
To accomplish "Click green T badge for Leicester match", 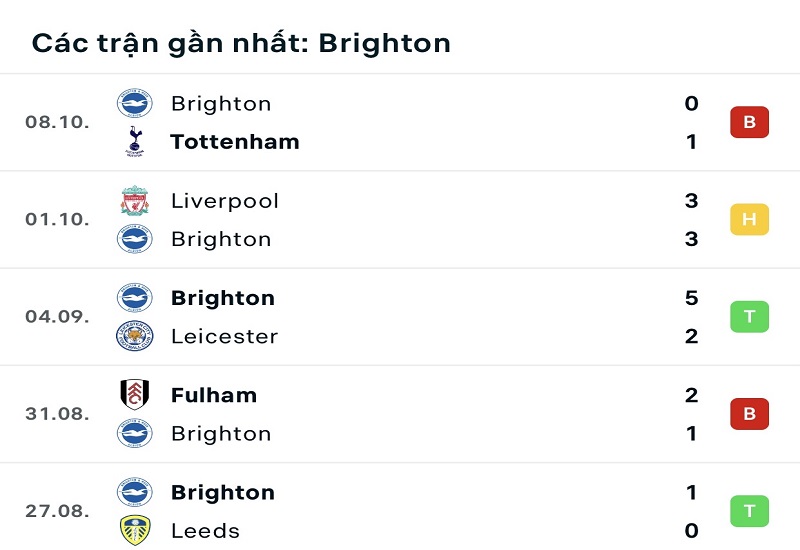I will point(749,316).
